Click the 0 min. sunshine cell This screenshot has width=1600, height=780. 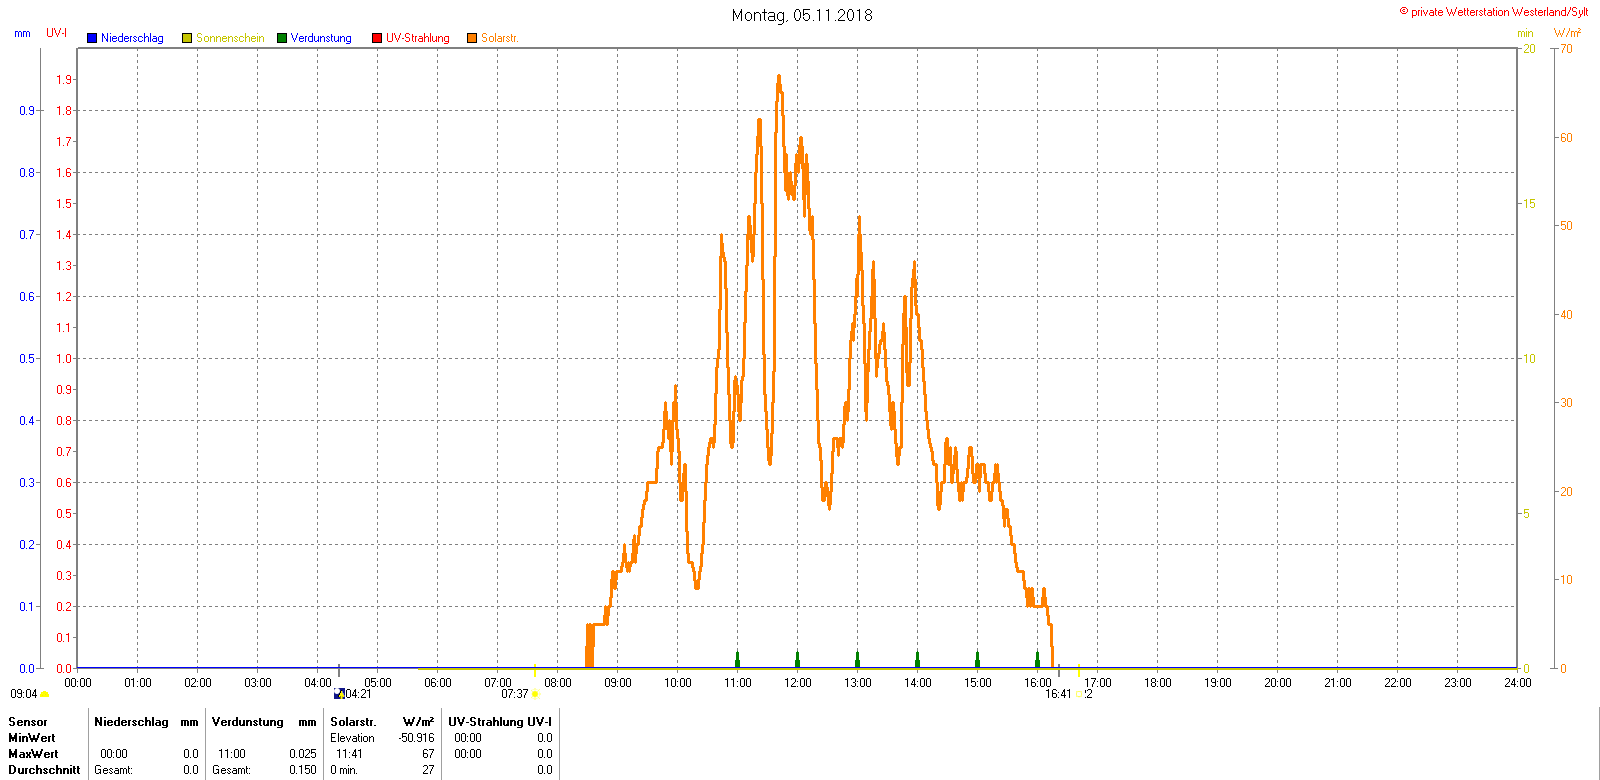tap(344, 770)
